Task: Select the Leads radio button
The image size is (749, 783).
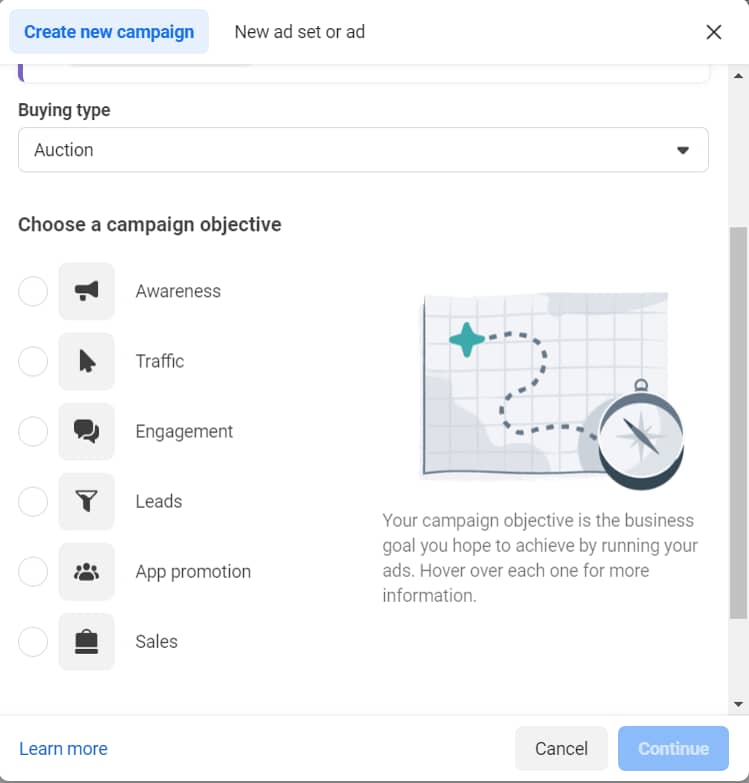Action: coord(33,501)
